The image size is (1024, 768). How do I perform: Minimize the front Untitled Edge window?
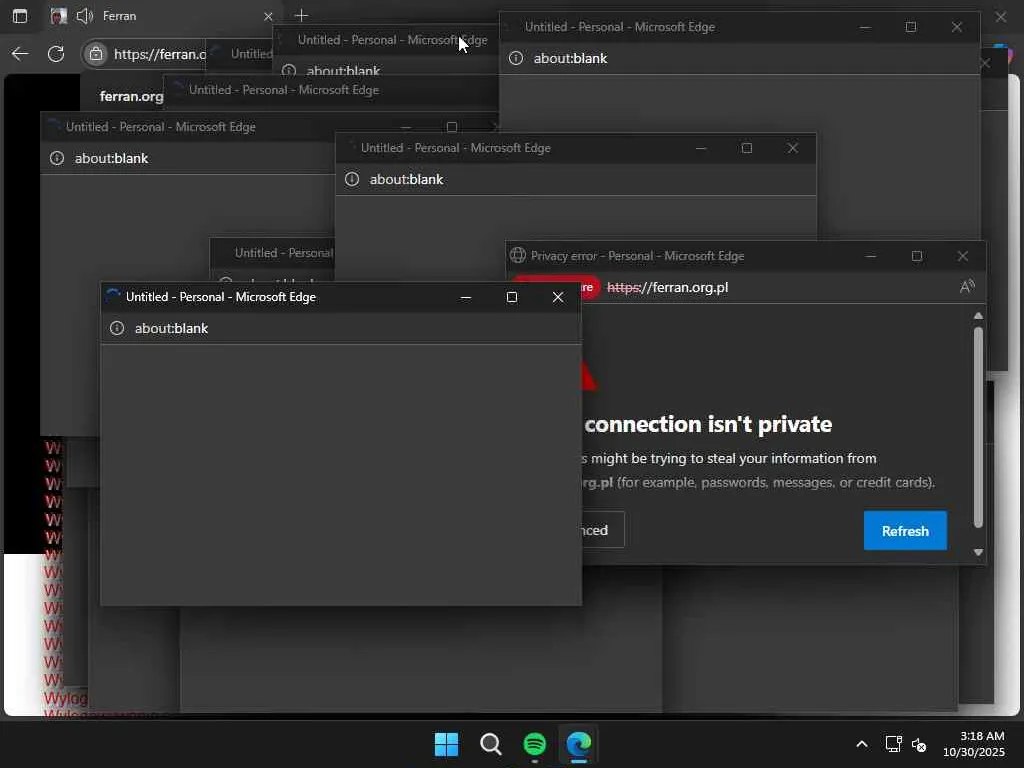click(x=466, y=297)
